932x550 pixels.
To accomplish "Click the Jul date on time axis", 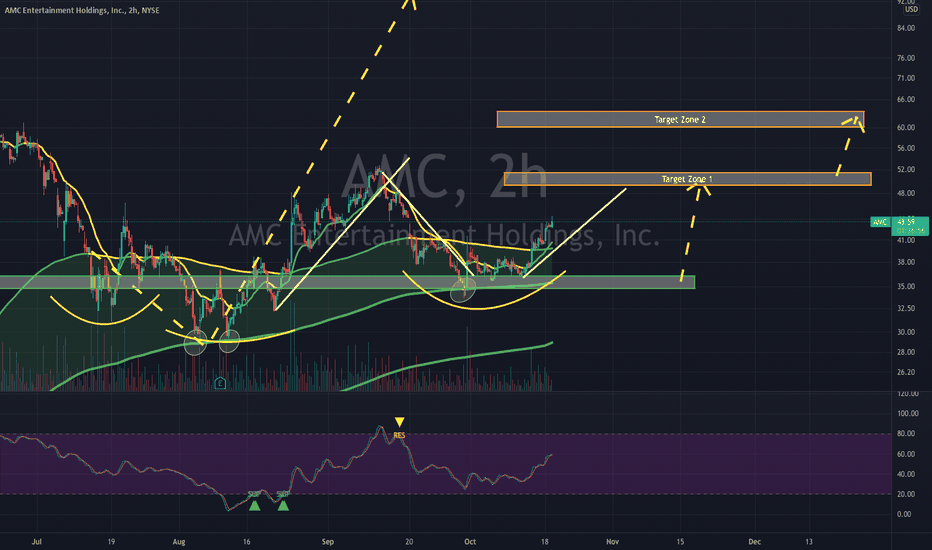I will [37, 542].
